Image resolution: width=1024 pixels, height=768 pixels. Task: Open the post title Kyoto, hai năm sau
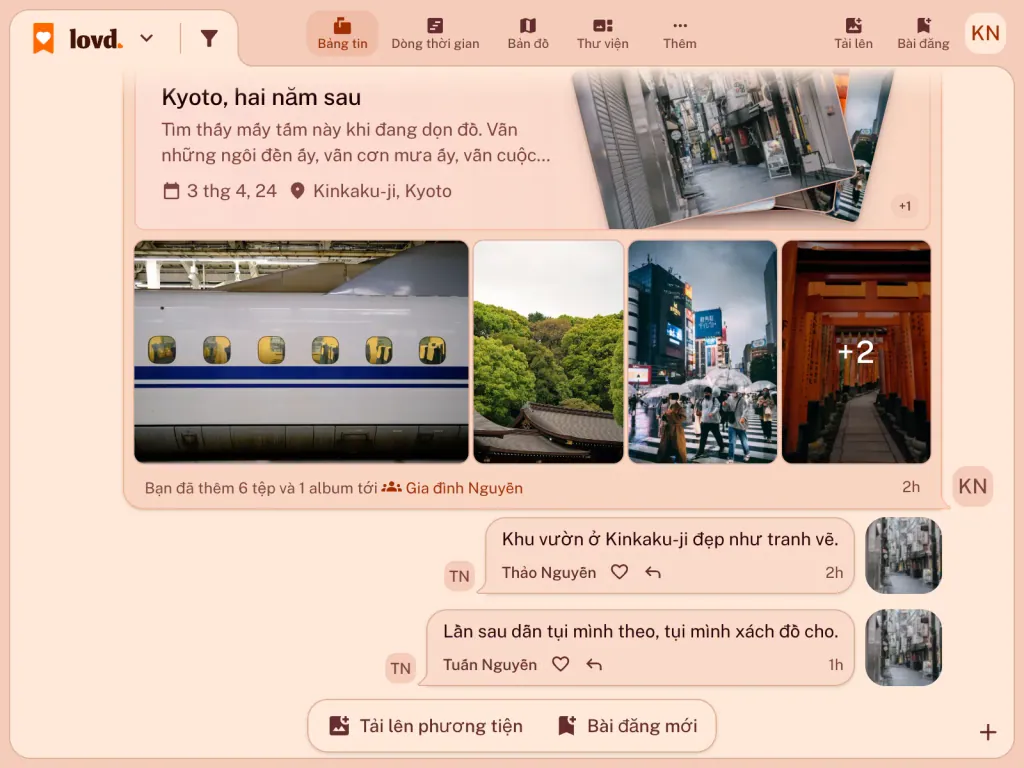click(261, 97)
